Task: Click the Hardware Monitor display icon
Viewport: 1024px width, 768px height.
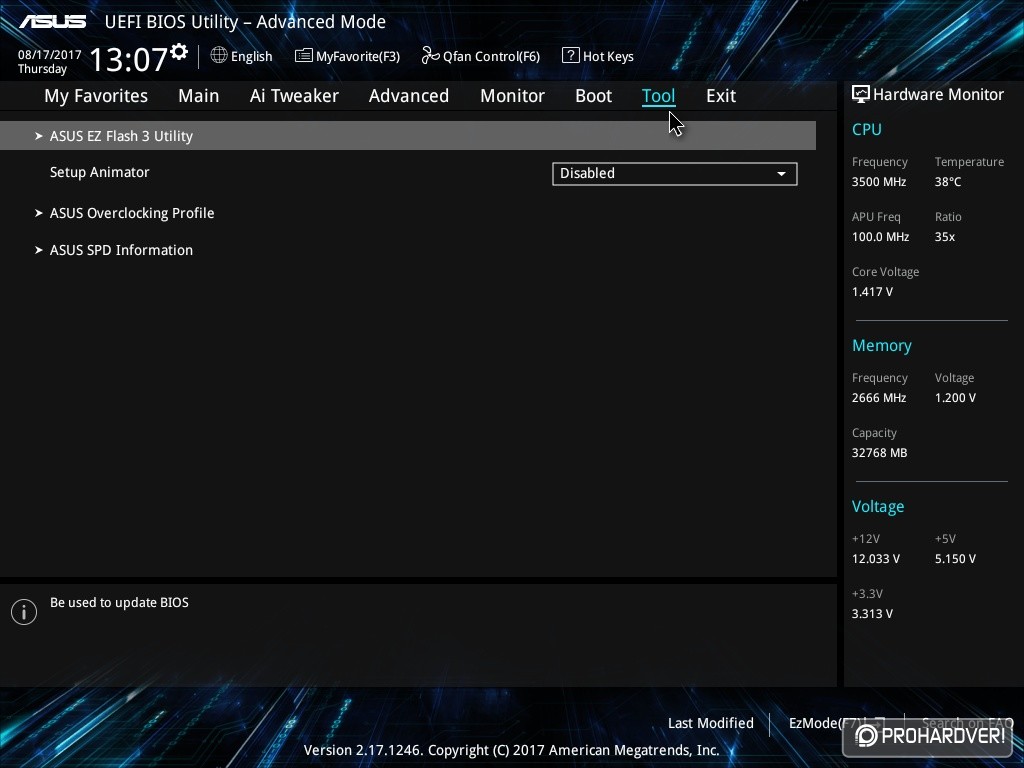Action: coord(861,94)
